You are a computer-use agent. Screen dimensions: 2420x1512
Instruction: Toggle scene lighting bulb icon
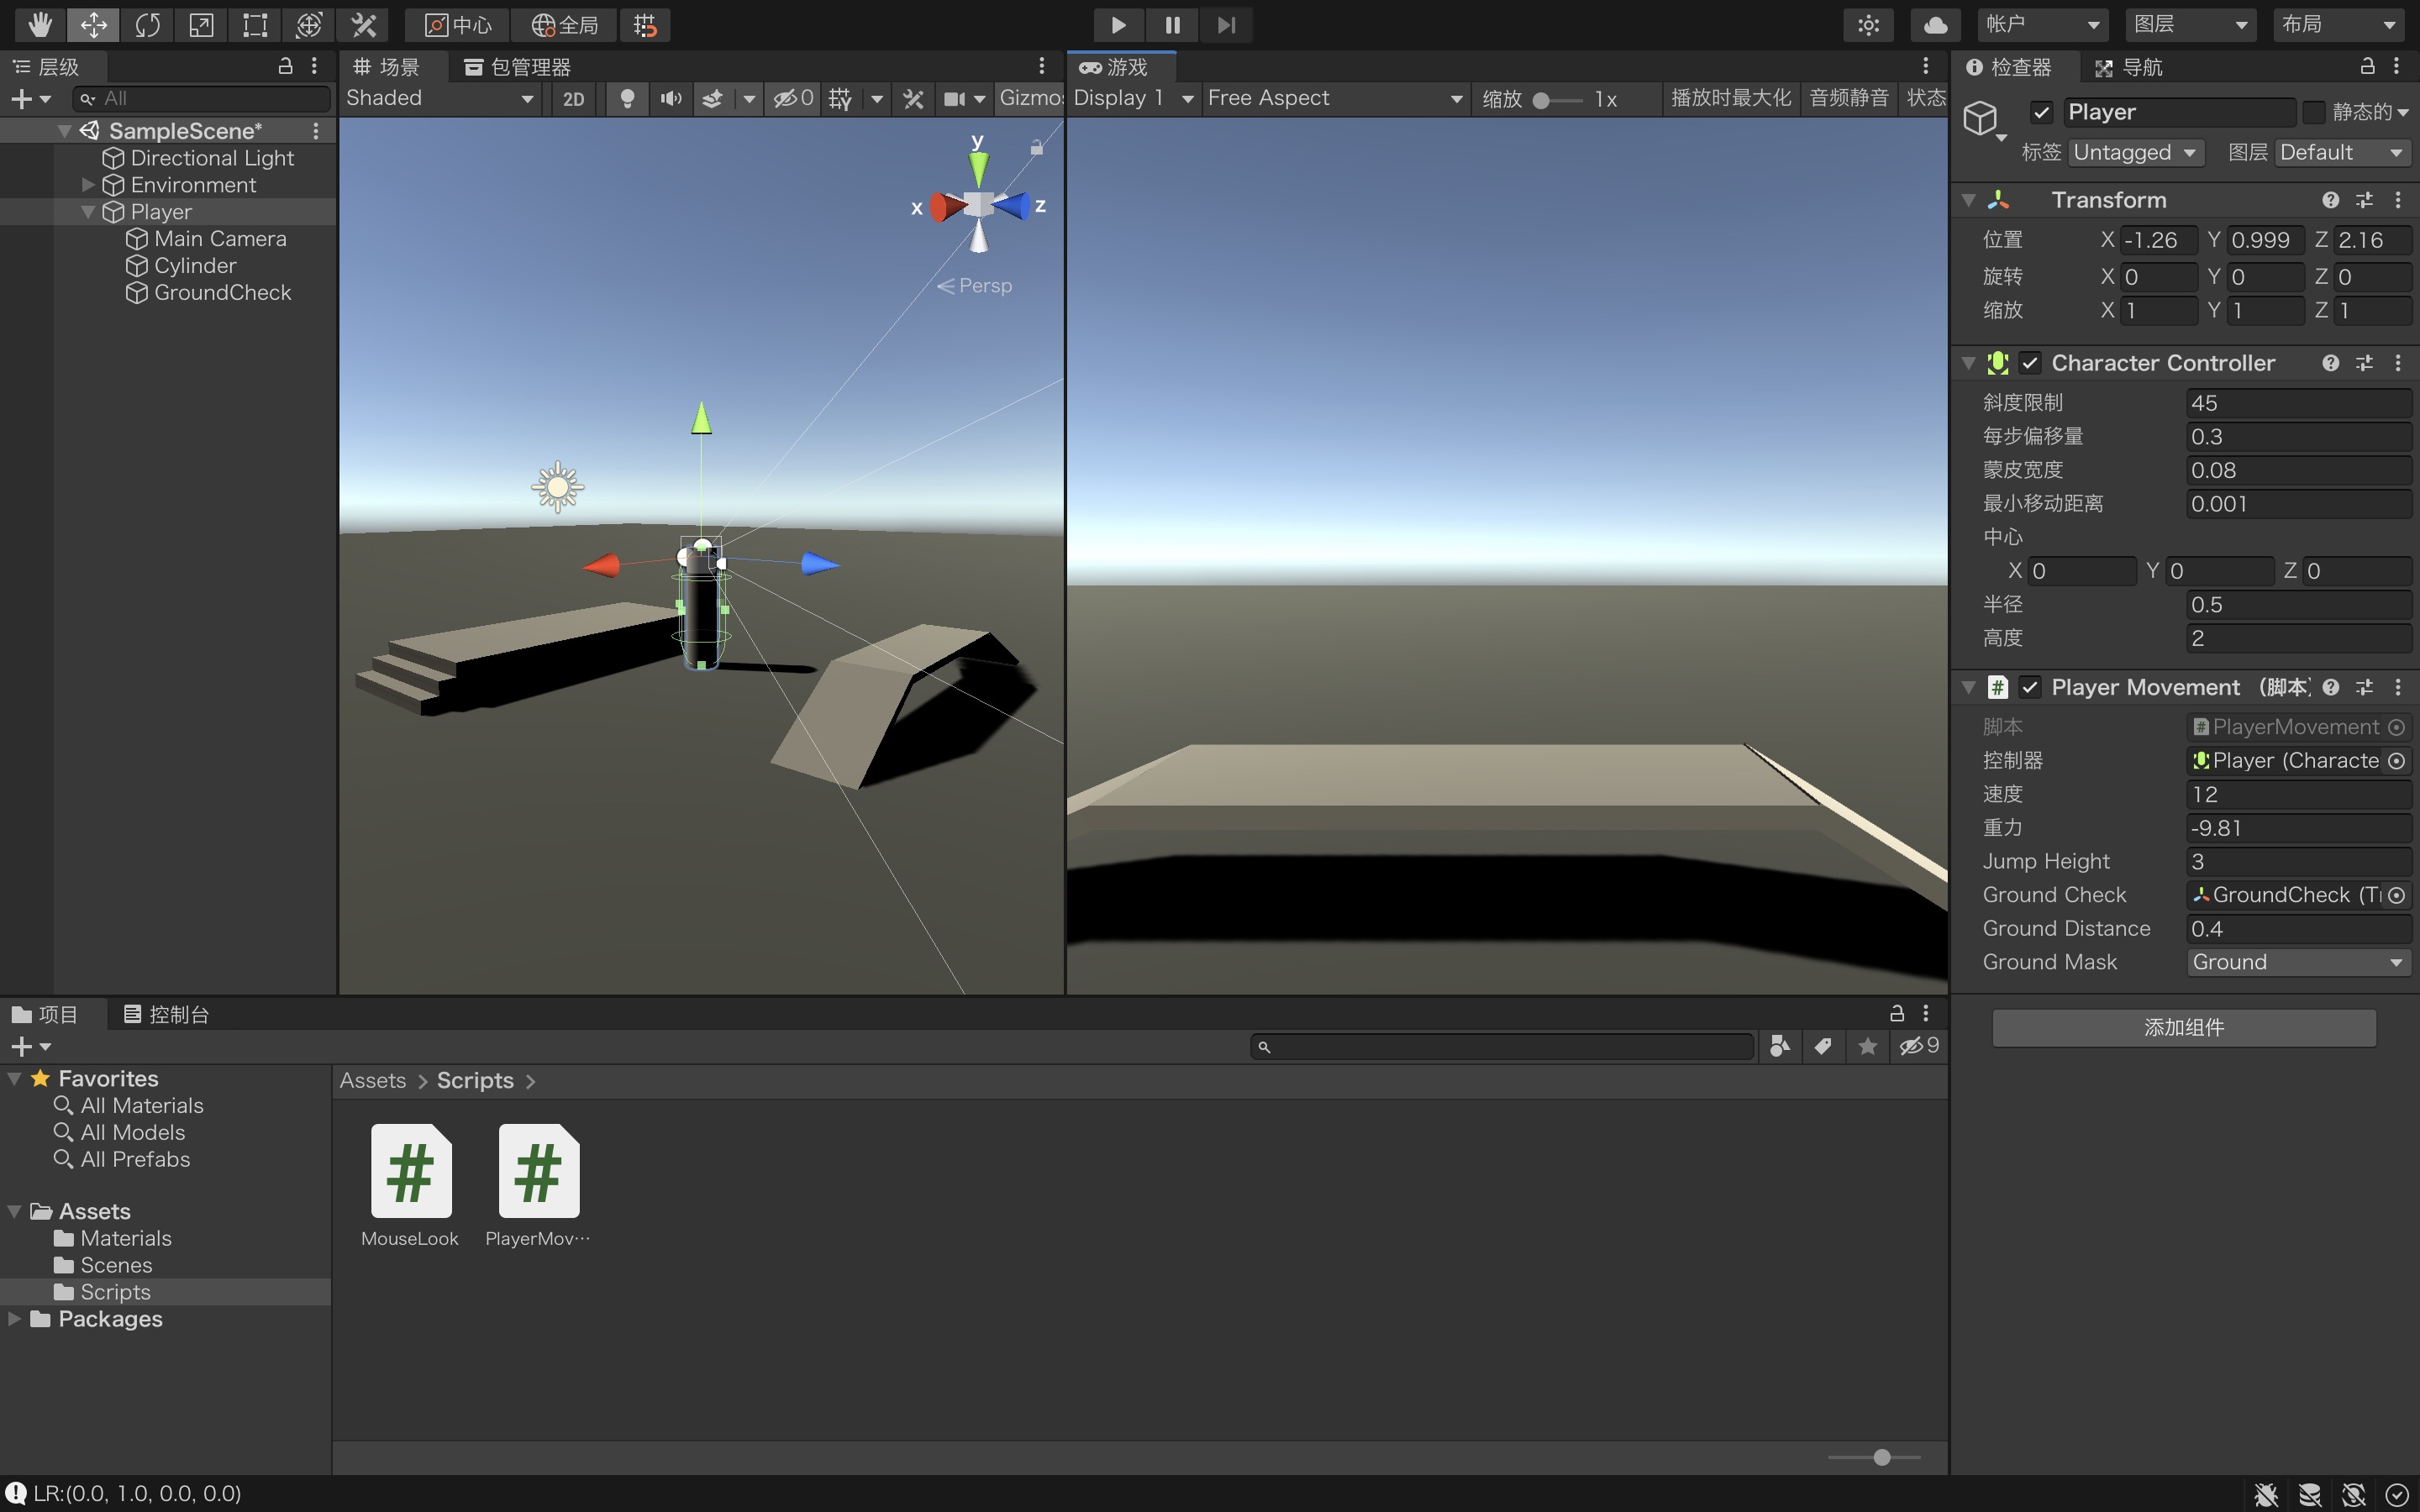(627, 98)
